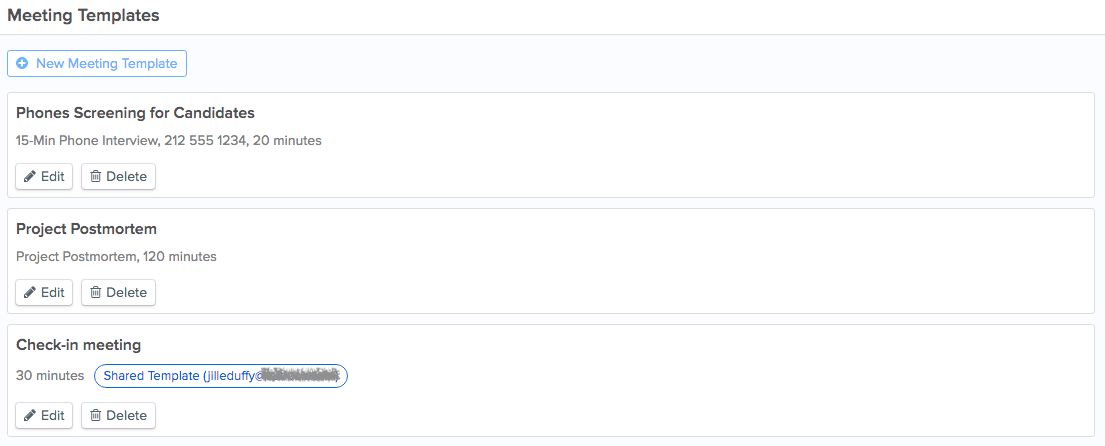Select the 212 555 1234 phone number
The width and height of the screenshot is (1105, 446).
click(209, 141)
